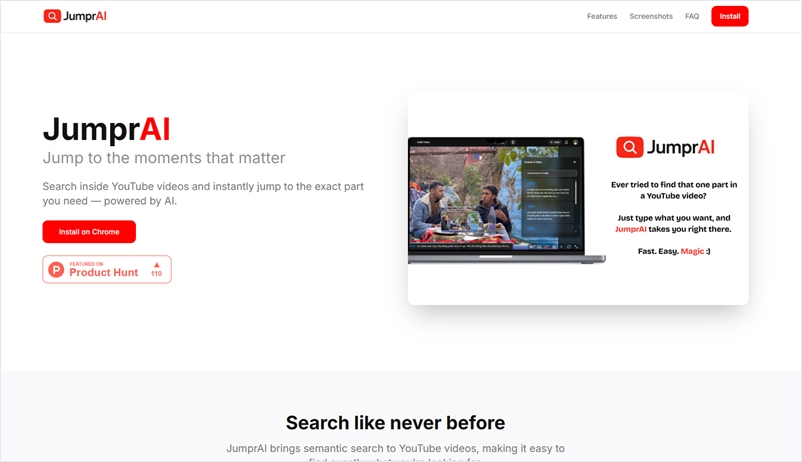Click the Product Hunt upvote triangle icon
The width and height of the screenshot is (802, 462).
tap(156, 265)
